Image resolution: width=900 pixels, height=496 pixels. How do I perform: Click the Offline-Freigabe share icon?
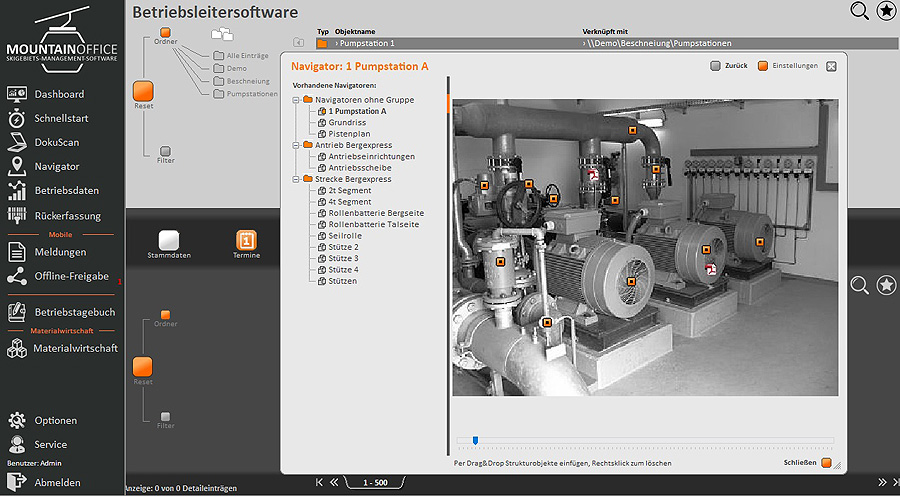pyautogui.click(x=17, y=276)
